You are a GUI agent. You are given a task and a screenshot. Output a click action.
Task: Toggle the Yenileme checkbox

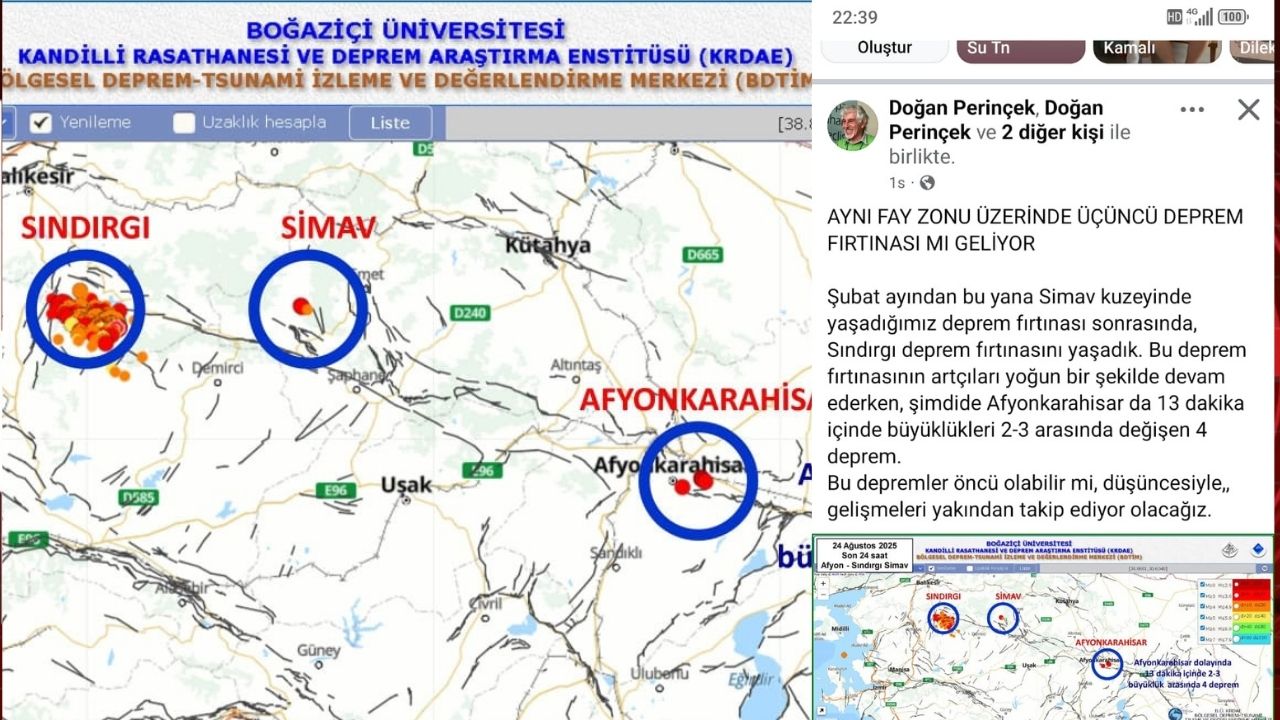coord(40,123)
